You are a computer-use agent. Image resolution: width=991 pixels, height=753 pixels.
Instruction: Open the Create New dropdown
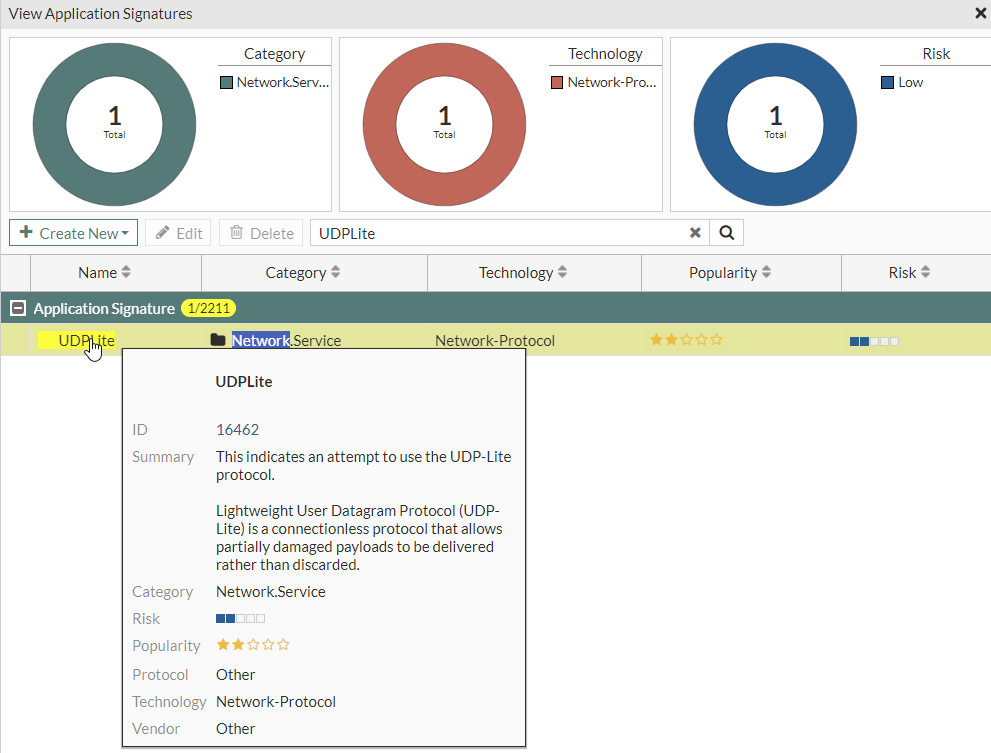pos(74,233)
